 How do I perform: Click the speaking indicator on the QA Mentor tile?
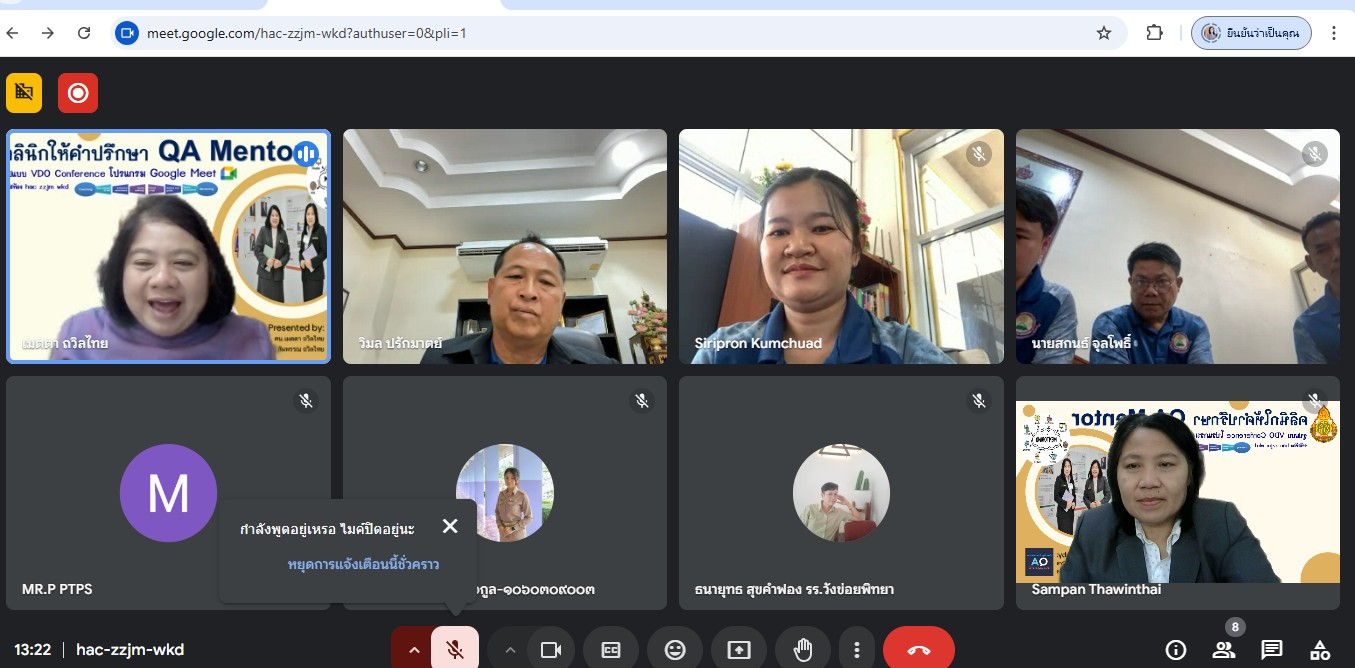click(306, 154)
